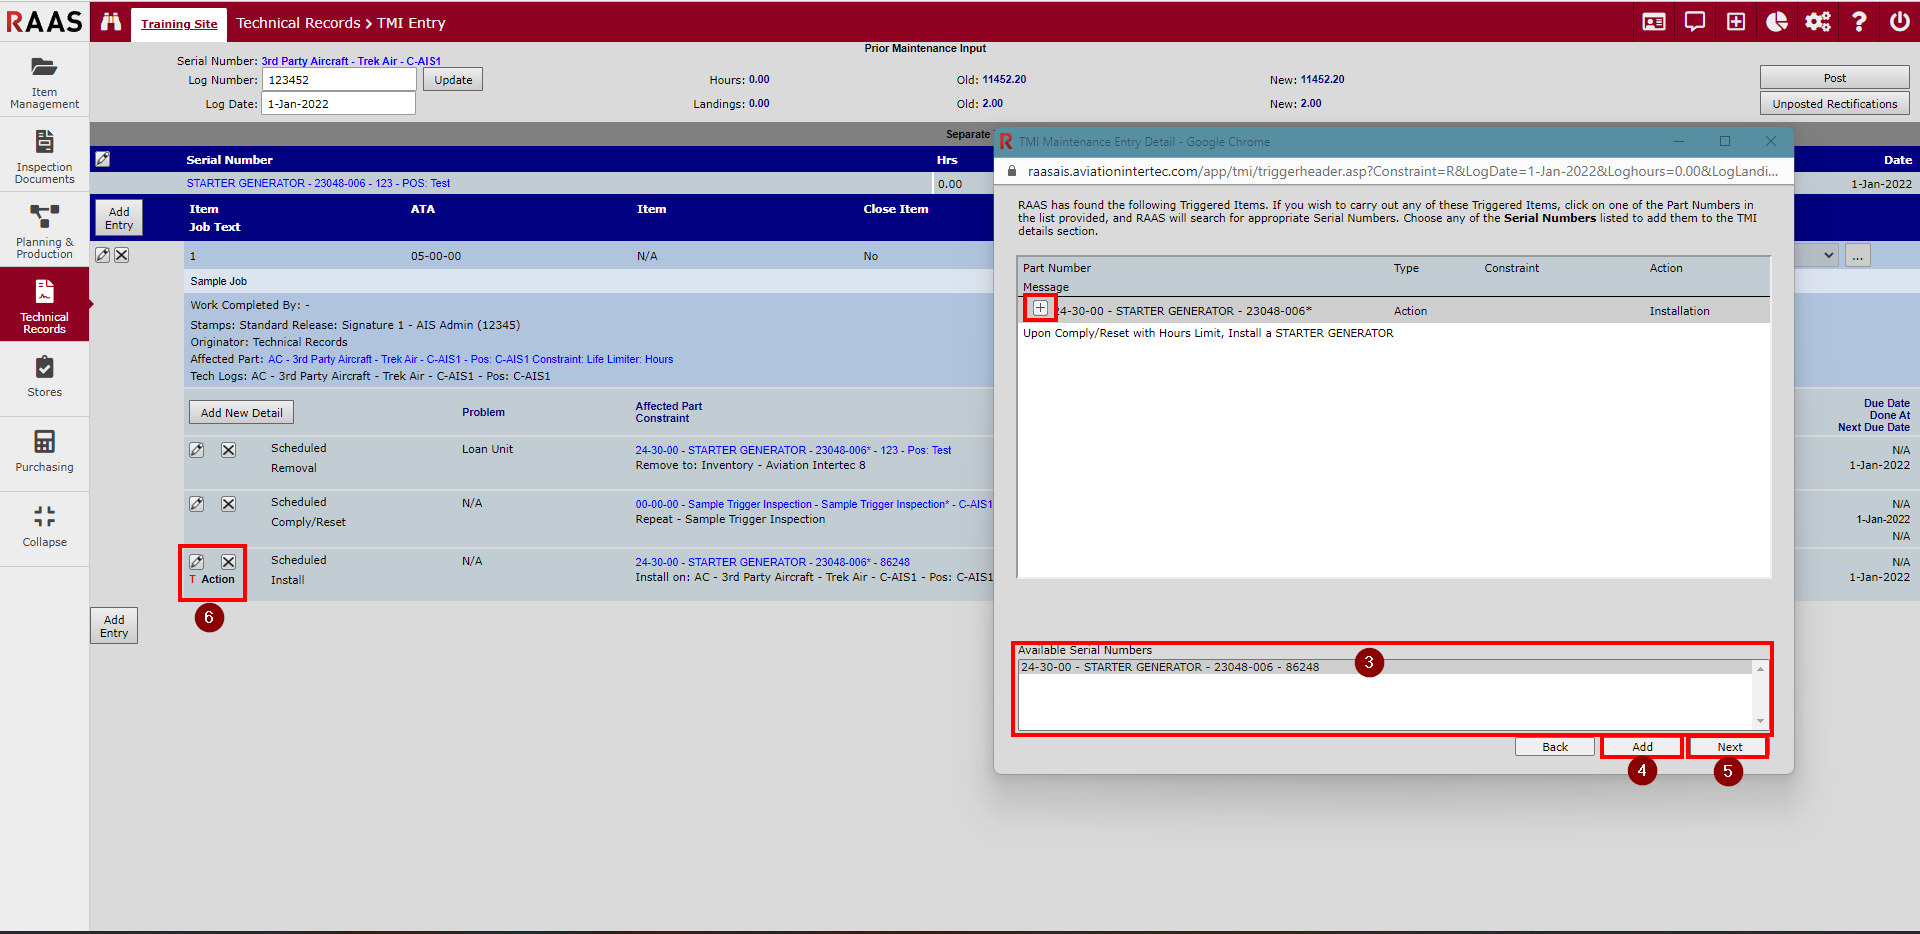
Task: Click the 'Sample Job' job text
Action: pos(218,281)
